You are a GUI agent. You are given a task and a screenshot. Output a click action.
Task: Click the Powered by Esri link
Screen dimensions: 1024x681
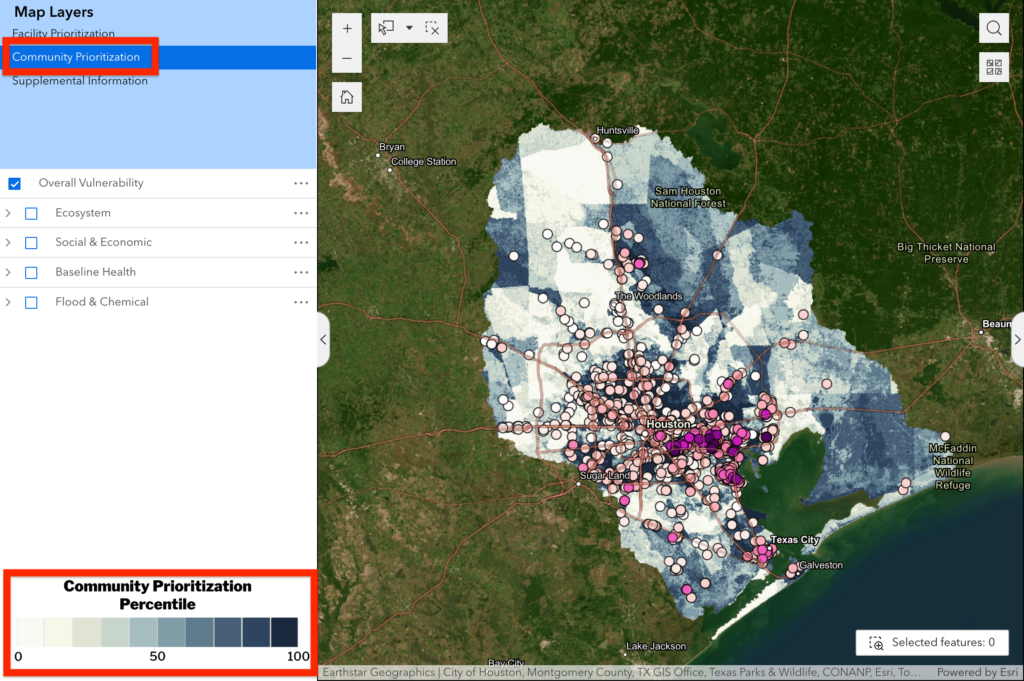tap(977, 672)
